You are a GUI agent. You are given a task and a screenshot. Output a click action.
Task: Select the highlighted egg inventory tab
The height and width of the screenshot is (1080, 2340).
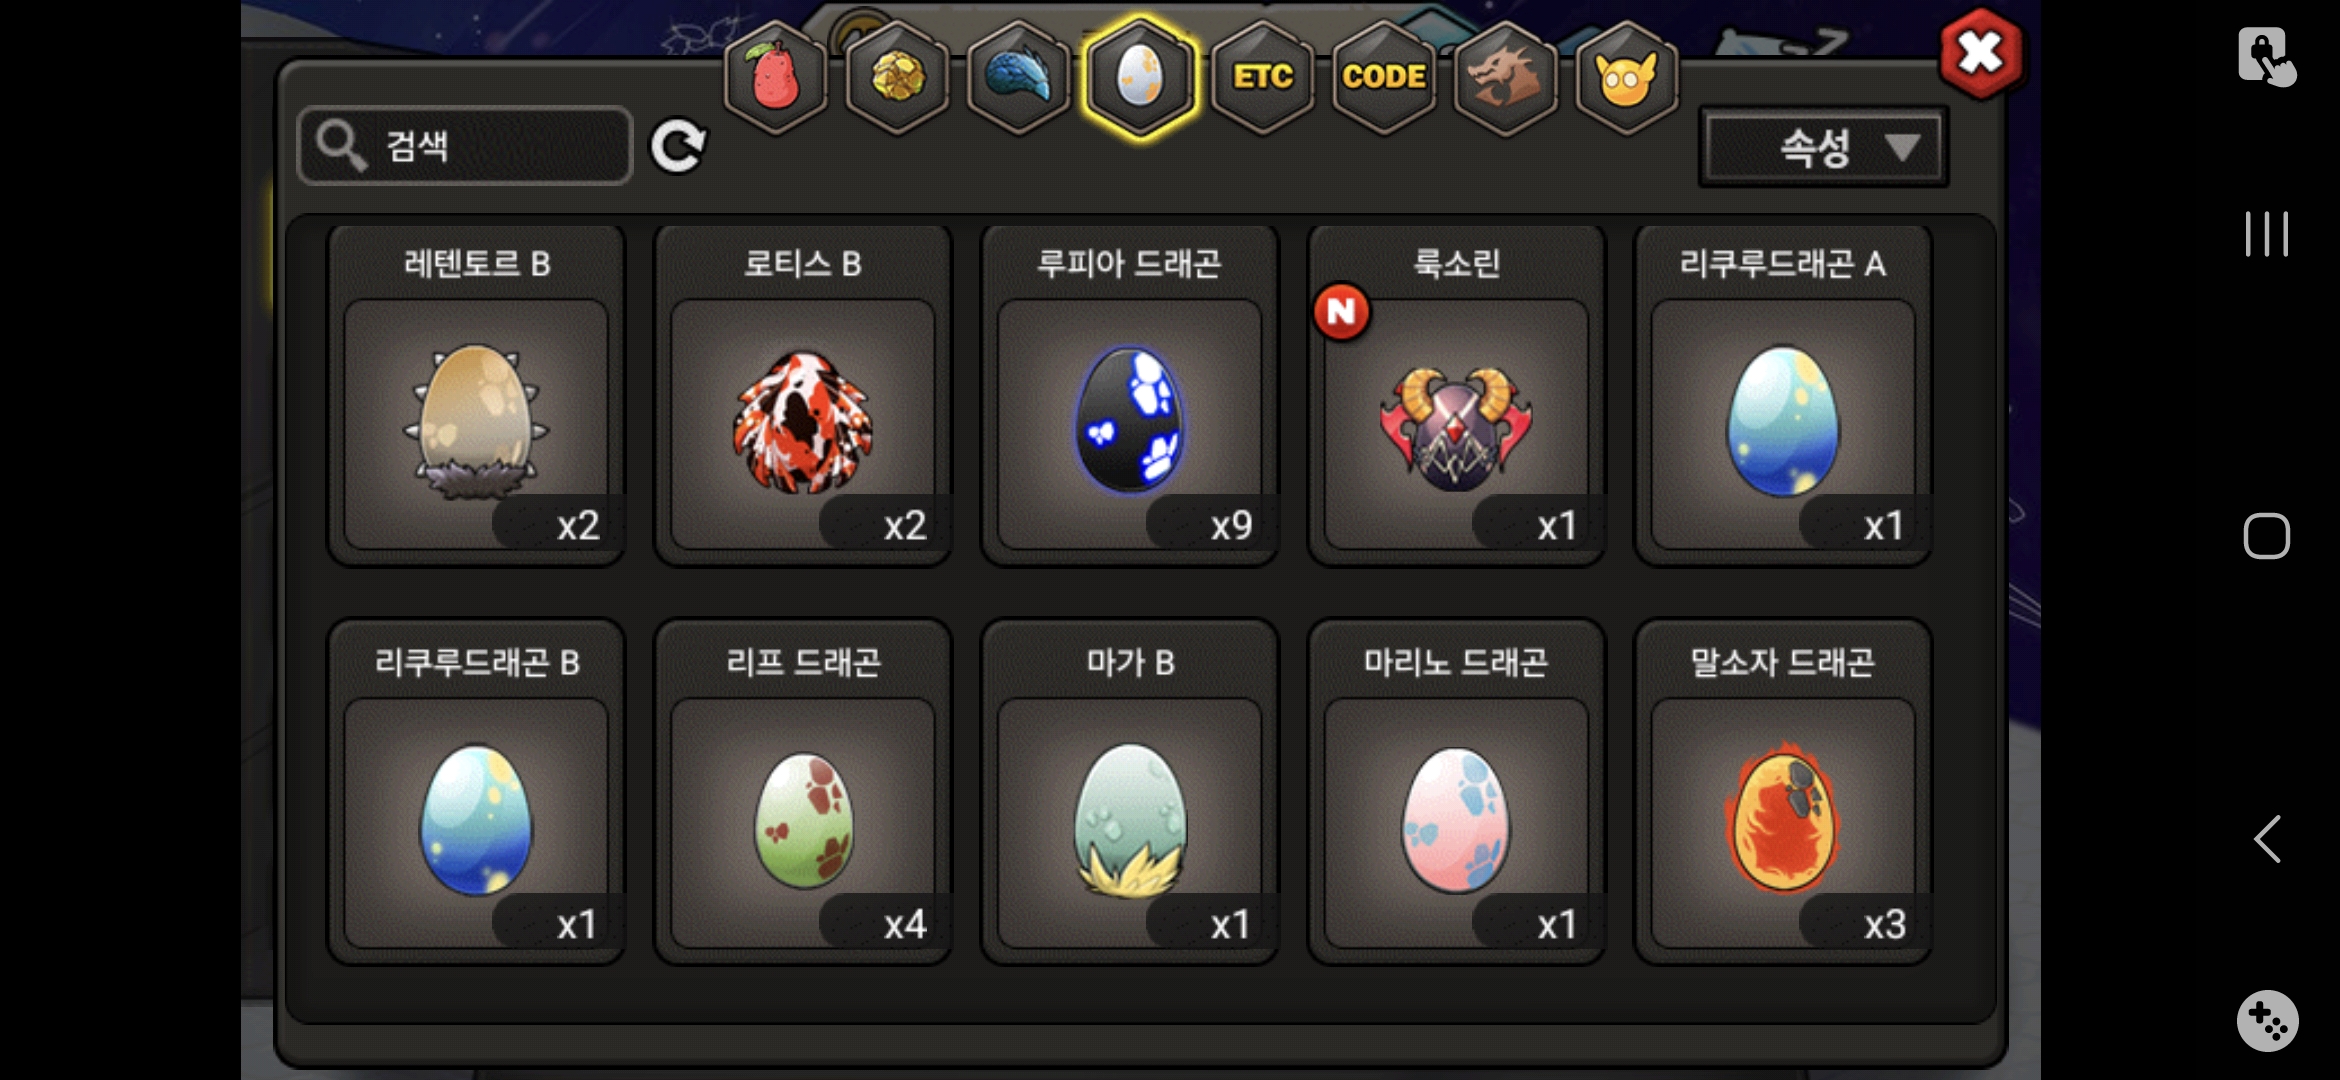(1140, 77)
